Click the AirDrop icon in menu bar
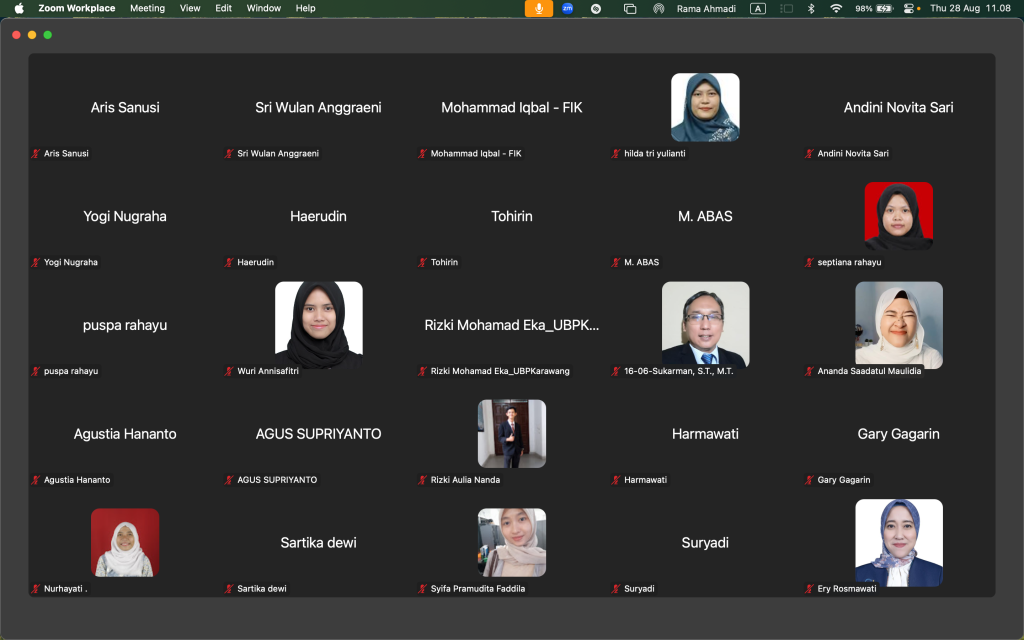The height and width of the screenshot is (640, 1024). pos(658,8)
